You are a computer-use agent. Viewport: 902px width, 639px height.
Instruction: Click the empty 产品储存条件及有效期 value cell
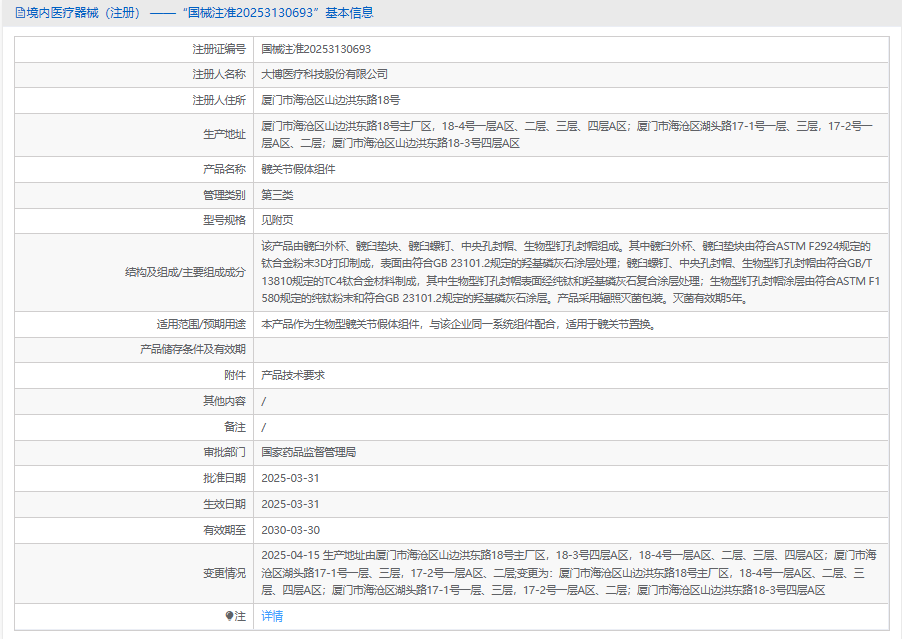pos(570,349)
